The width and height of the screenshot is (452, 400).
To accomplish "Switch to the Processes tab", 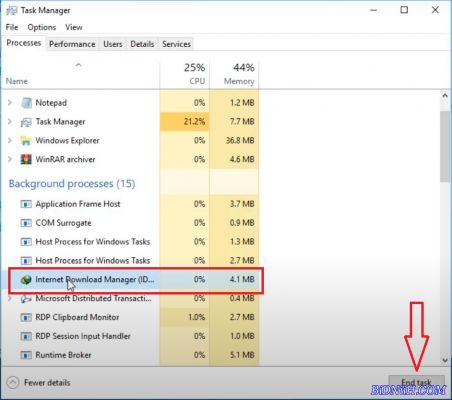I will pos(24,43).
